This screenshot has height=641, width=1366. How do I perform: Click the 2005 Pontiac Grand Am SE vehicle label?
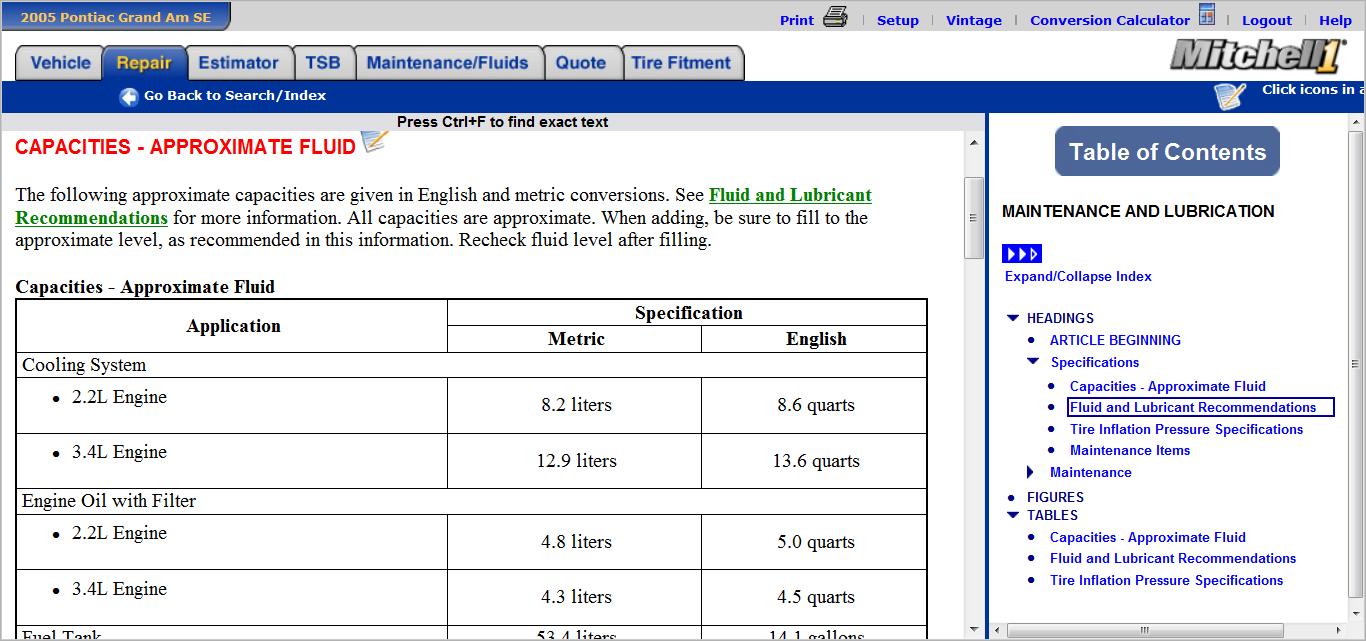[x=115, y=16]
